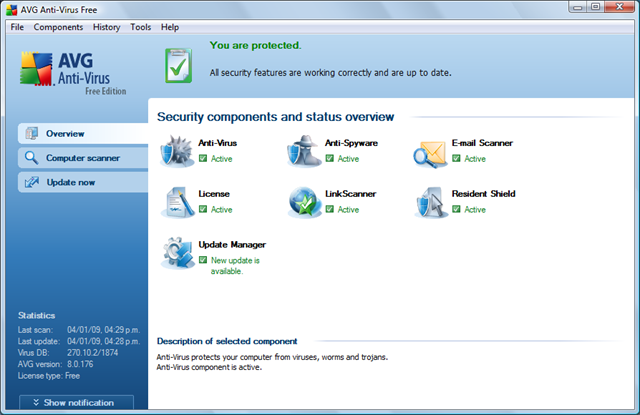Click the 'You are protected.' heading

tap(256, 45)
